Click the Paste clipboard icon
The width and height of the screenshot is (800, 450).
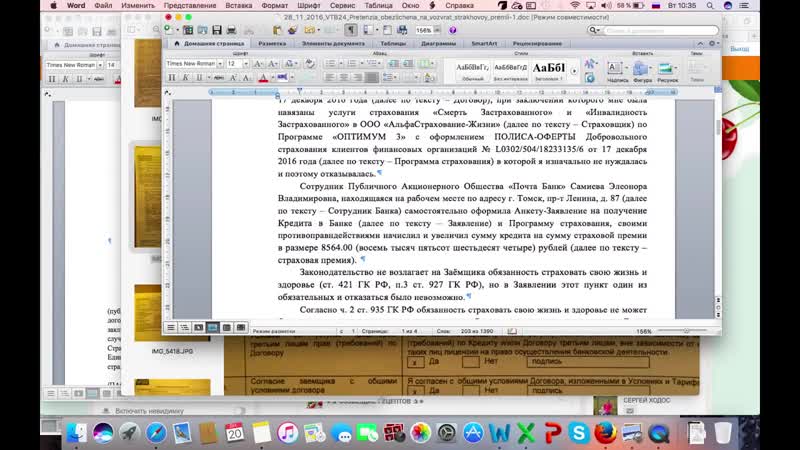coord(277,30)
